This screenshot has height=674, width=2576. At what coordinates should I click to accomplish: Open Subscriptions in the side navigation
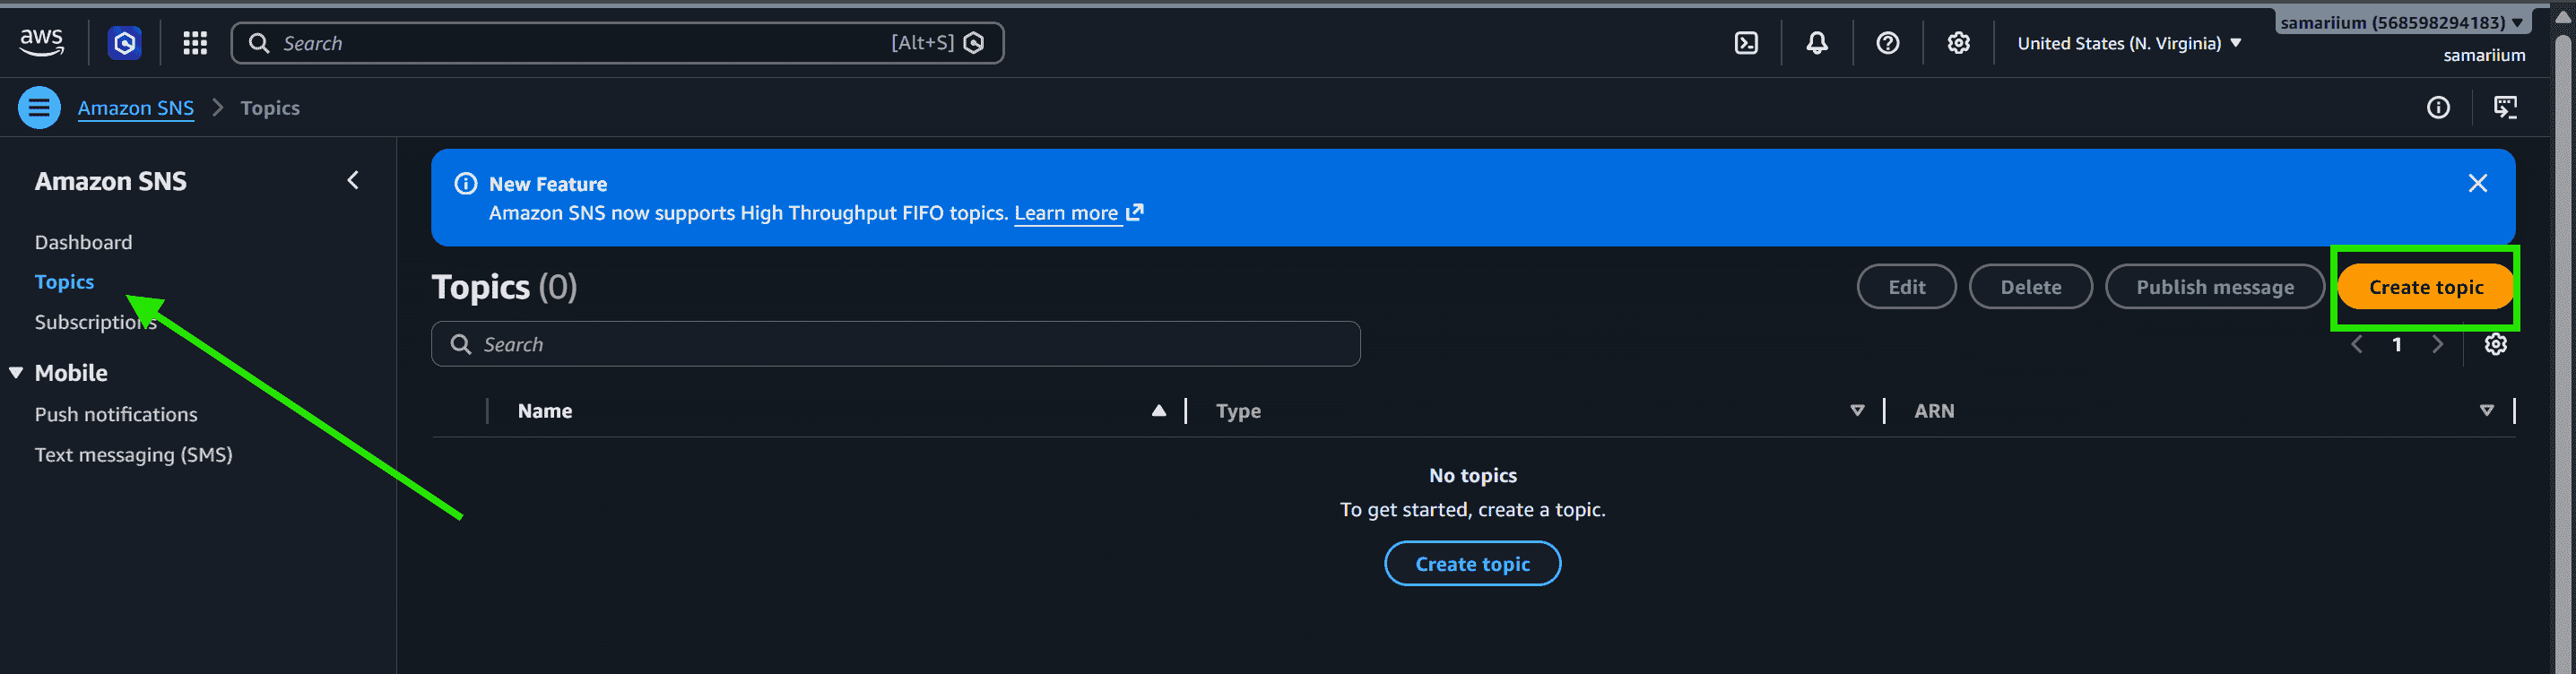(95, 322)
